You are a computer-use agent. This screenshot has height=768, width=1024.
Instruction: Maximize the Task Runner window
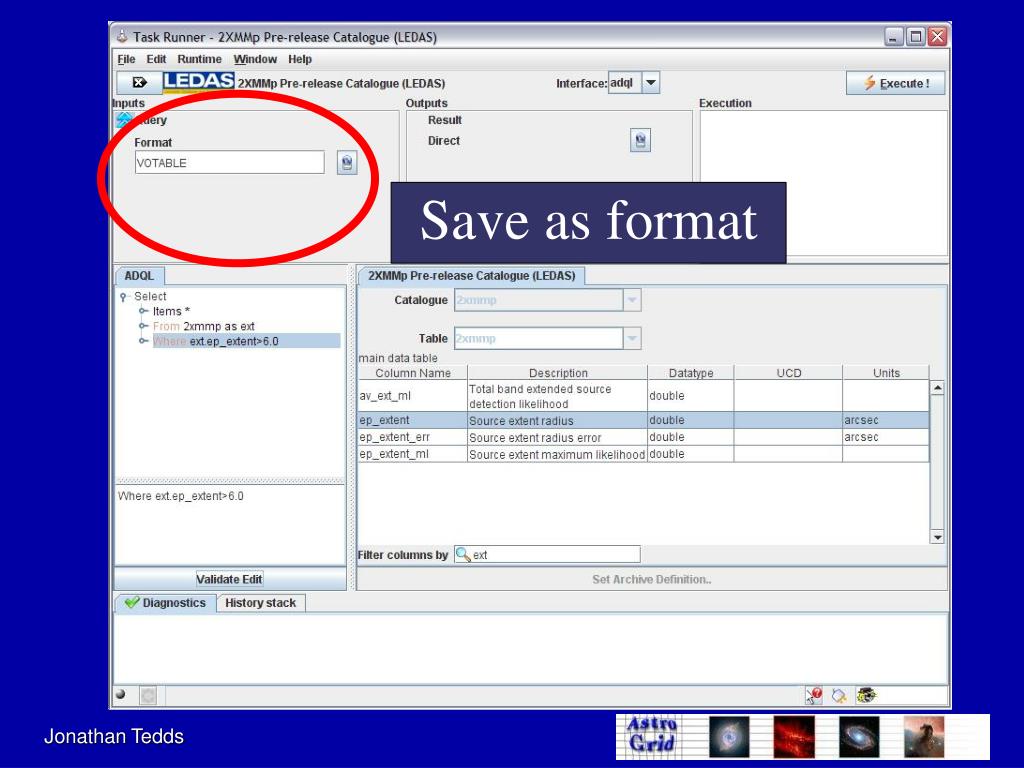point(916,37)
